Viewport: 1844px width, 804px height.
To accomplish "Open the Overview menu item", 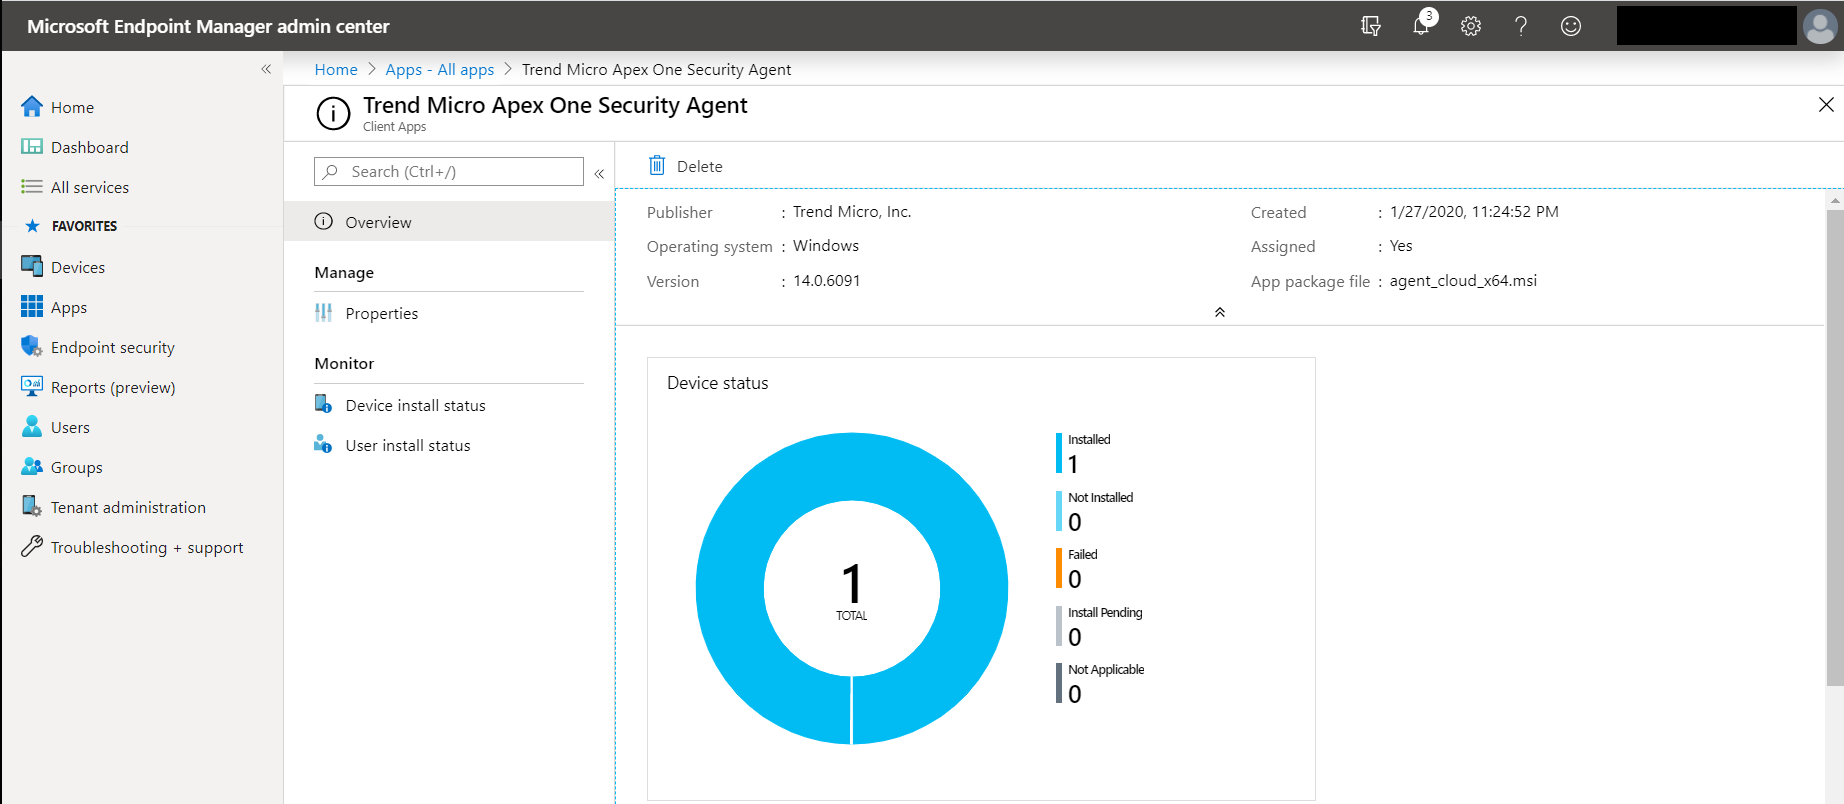I will (x=449, y=221).
